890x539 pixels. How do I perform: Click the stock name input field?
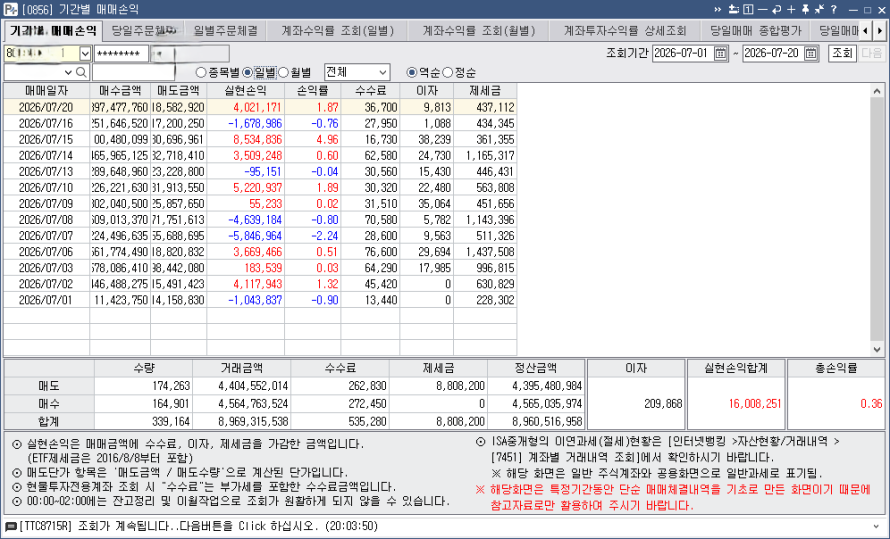point(133,72)
